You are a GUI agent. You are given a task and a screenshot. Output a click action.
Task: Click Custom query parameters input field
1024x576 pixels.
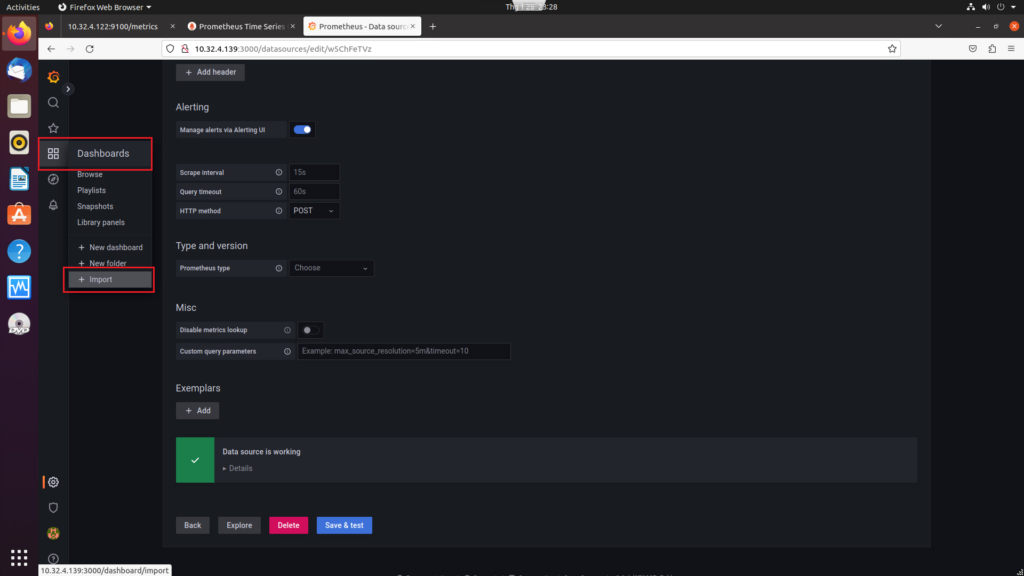(x=404, y=351)
